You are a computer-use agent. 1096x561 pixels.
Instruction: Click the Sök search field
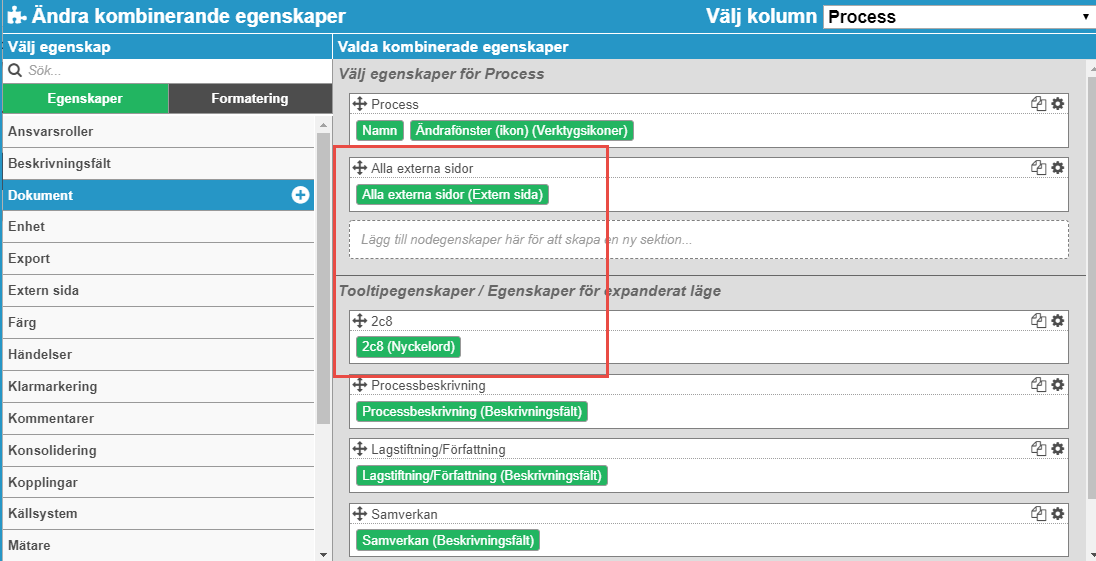(x=177, y=71)
